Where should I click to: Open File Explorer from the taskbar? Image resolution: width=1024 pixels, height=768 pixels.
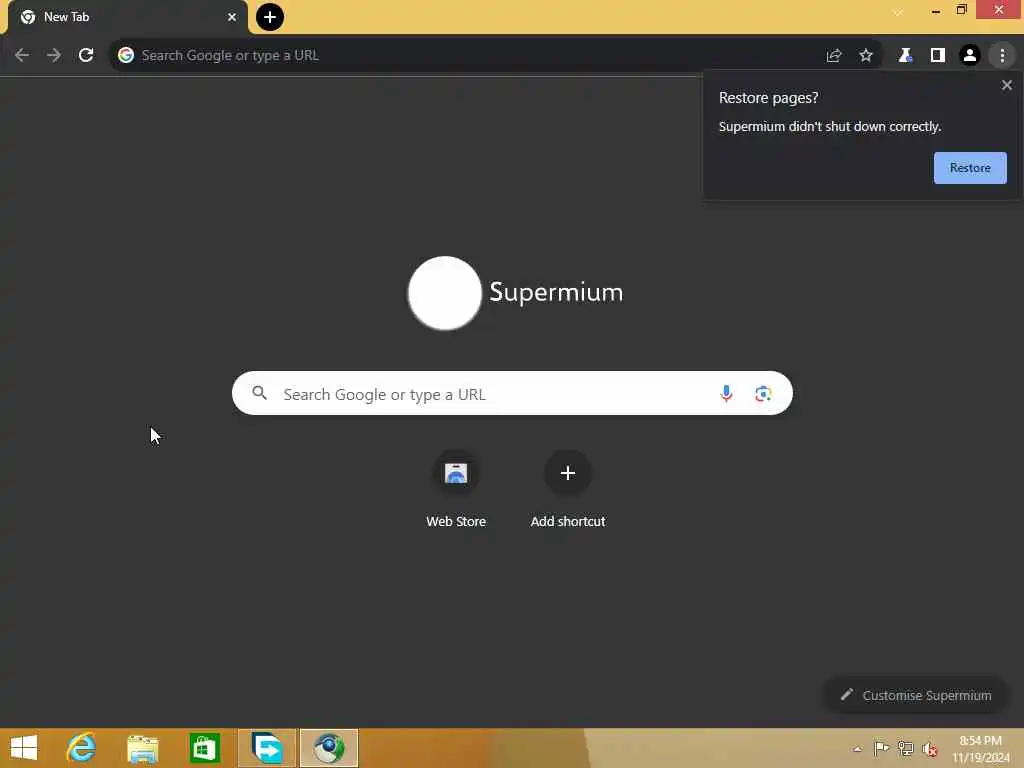click(x=142, y=748)
